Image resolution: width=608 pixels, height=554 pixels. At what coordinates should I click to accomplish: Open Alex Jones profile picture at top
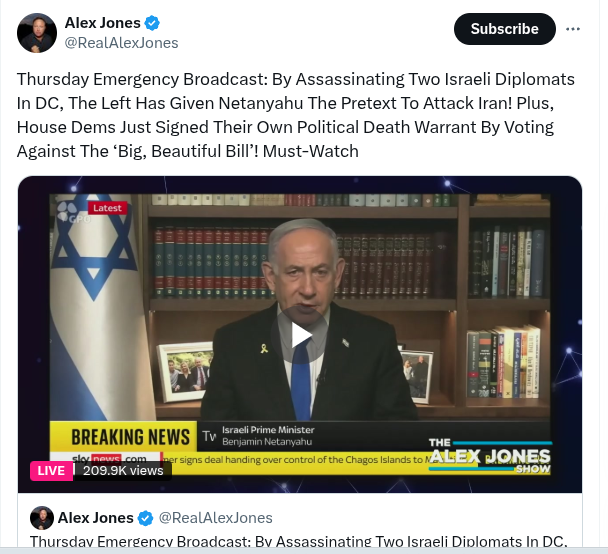[x=37, y=33]
